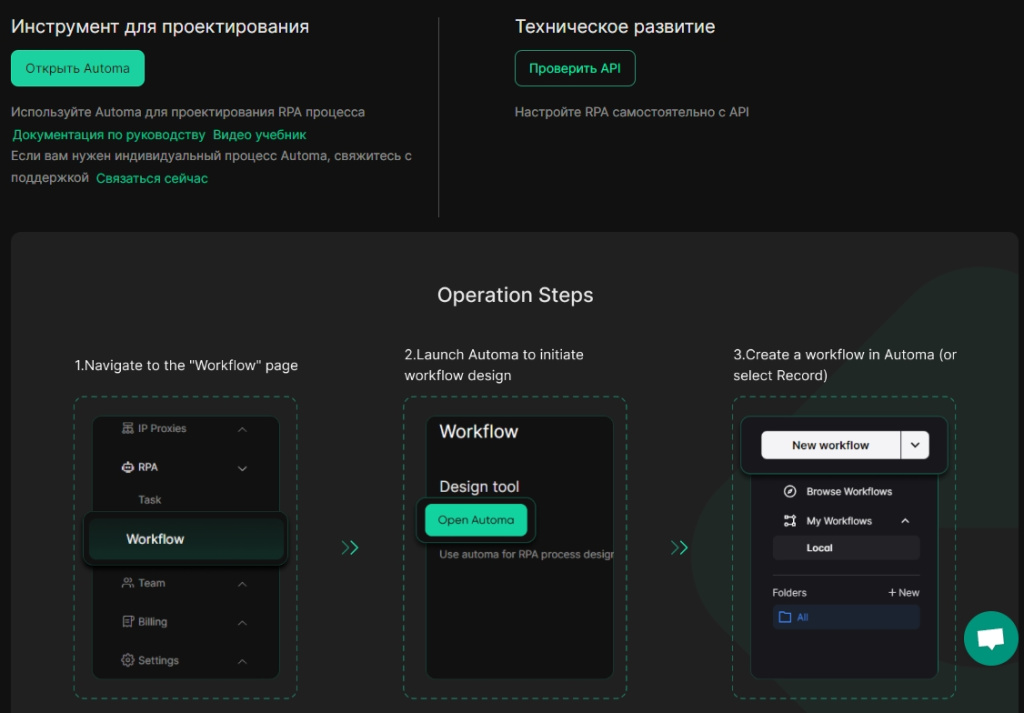Select the Workflow menu item

186,539
